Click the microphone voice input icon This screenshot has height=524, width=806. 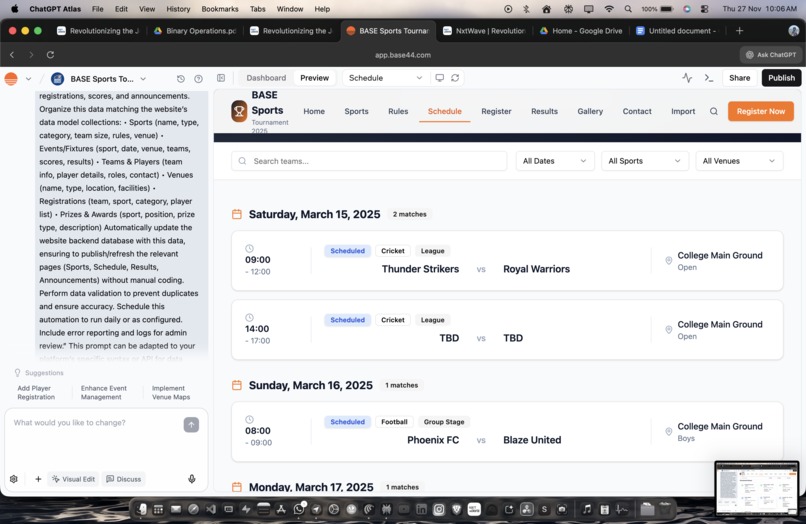coord(192,479)
